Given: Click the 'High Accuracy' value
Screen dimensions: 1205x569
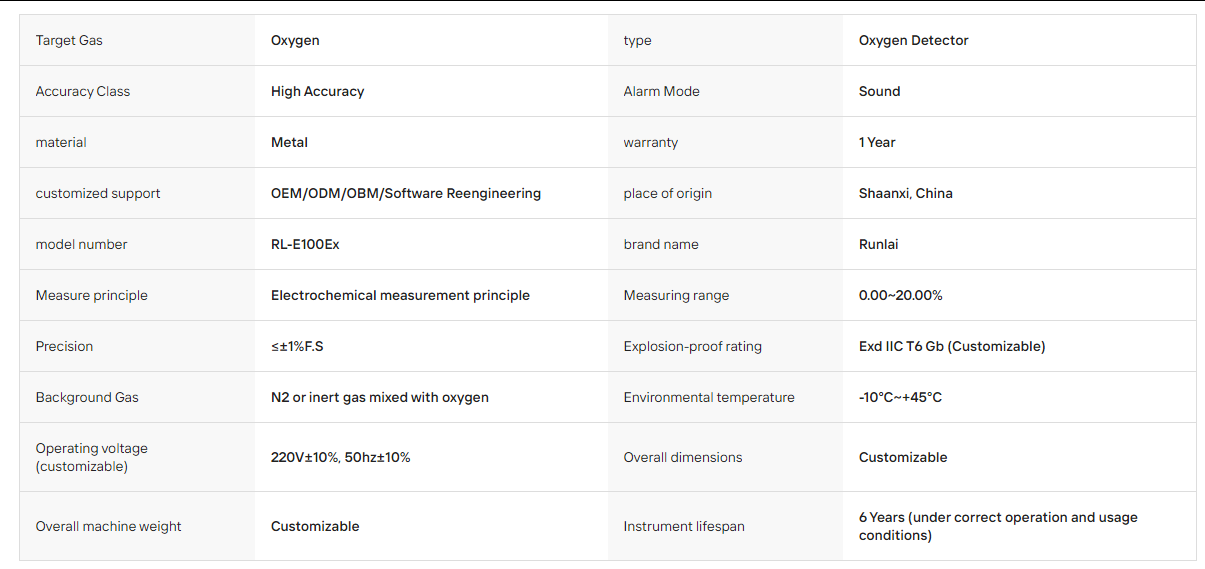Looking at the screenshot, I should pyautogui.click(x=317, y=92).
